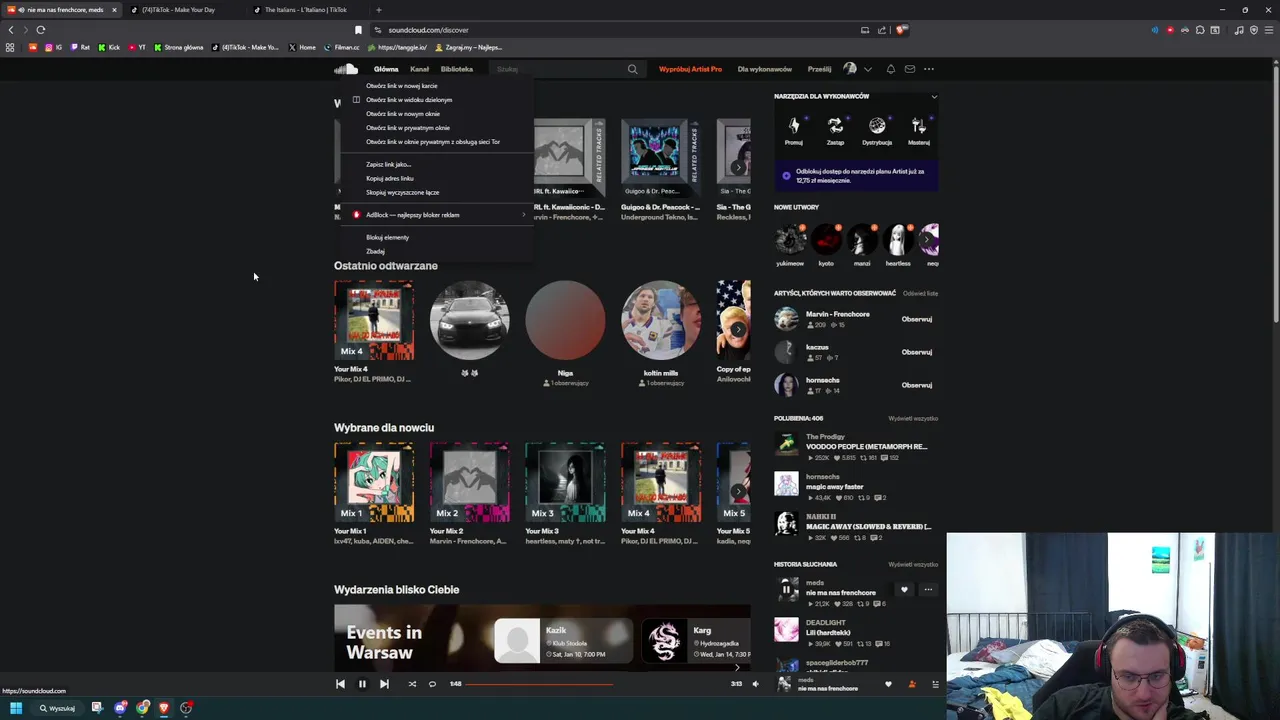Viewport: 1280px width, 720px height.
Task: Open more options for 'nie ma nas frenchcore'
Action: (x=928, y=590)
